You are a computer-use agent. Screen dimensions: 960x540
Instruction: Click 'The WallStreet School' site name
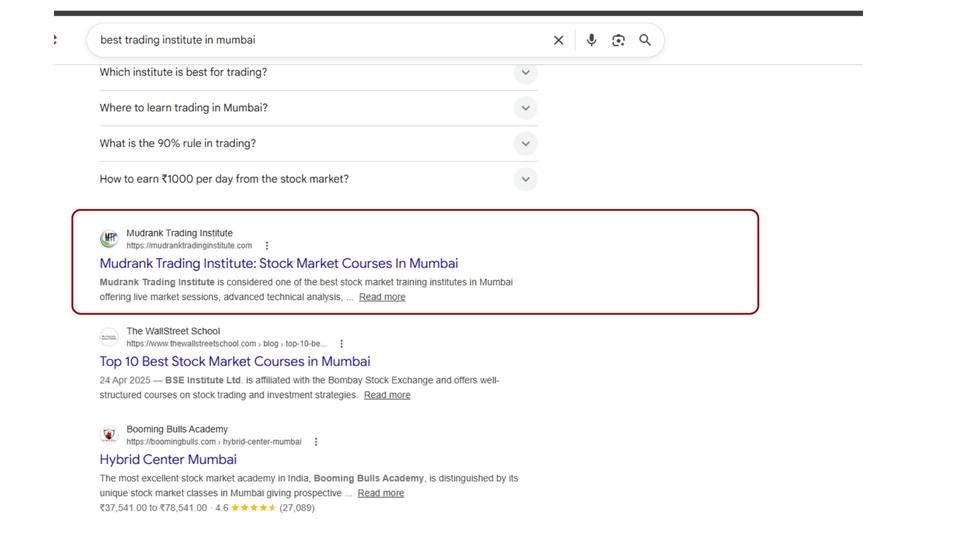[173, 331]
